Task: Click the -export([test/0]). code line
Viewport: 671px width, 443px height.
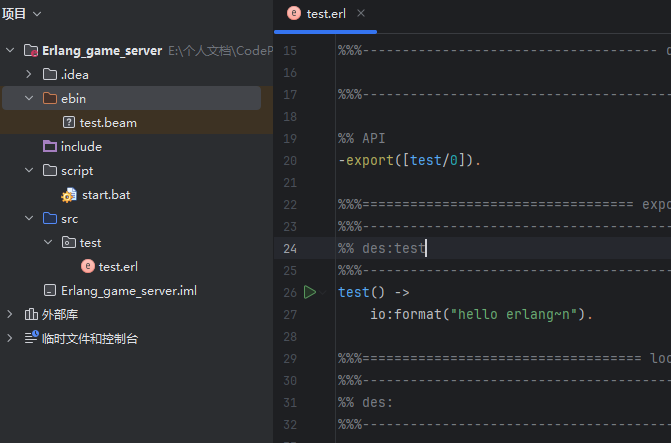Action: coord(410,161)
